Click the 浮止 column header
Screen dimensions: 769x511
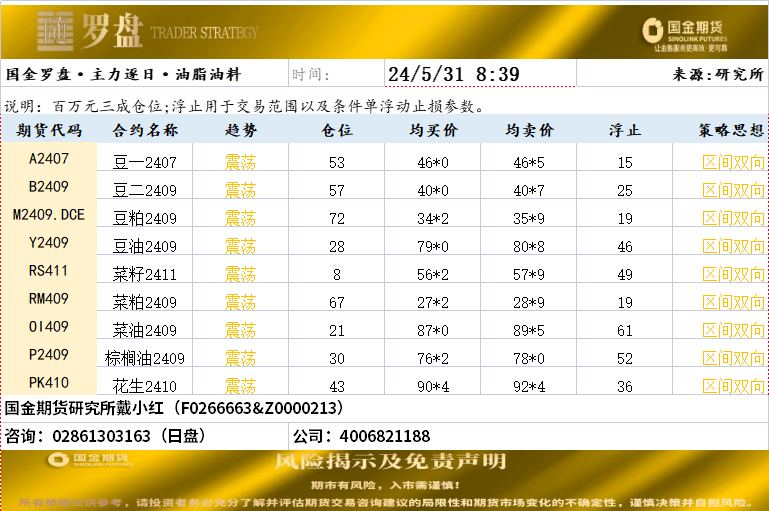tap(625, 130)
